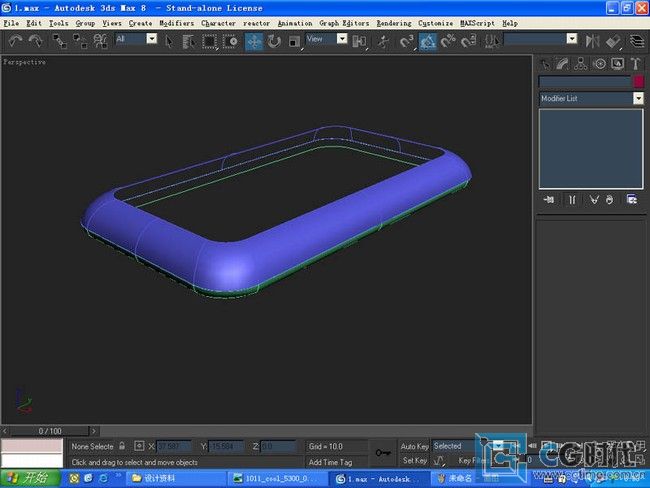
Task: Toggle the Spinner Snap button
Action: point(468,41)
